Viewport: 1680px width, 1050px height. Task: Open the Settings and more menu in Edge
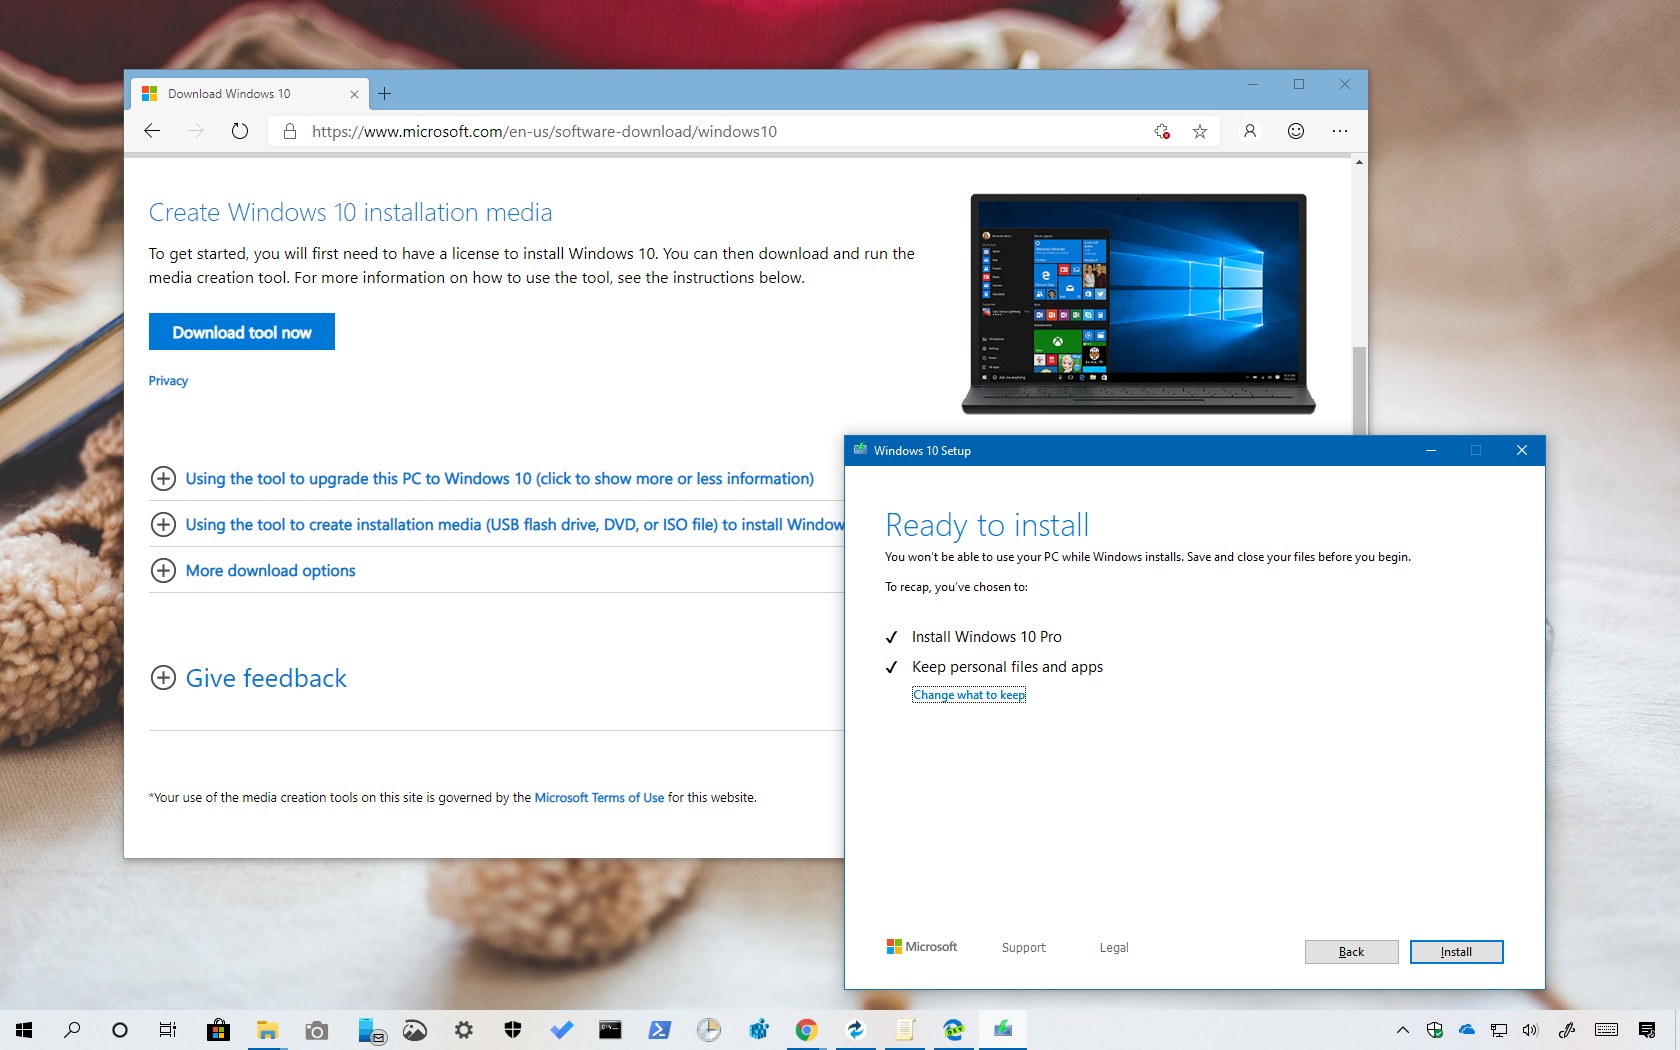pyautogui.click(x=1341, y=131)
